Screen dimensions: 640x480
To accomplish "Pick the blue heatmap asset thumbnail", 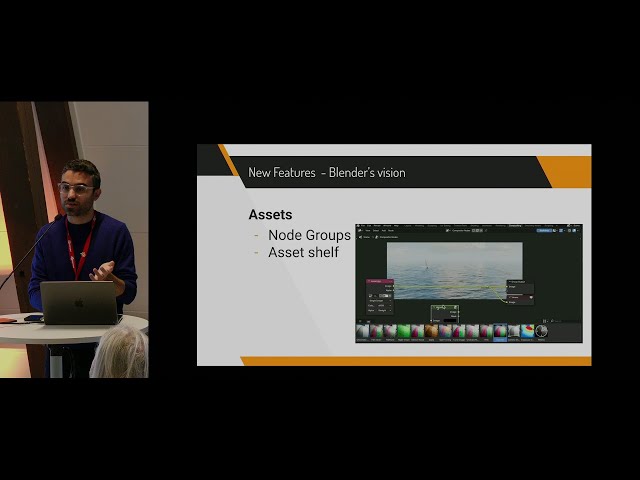I will (528, 331).
